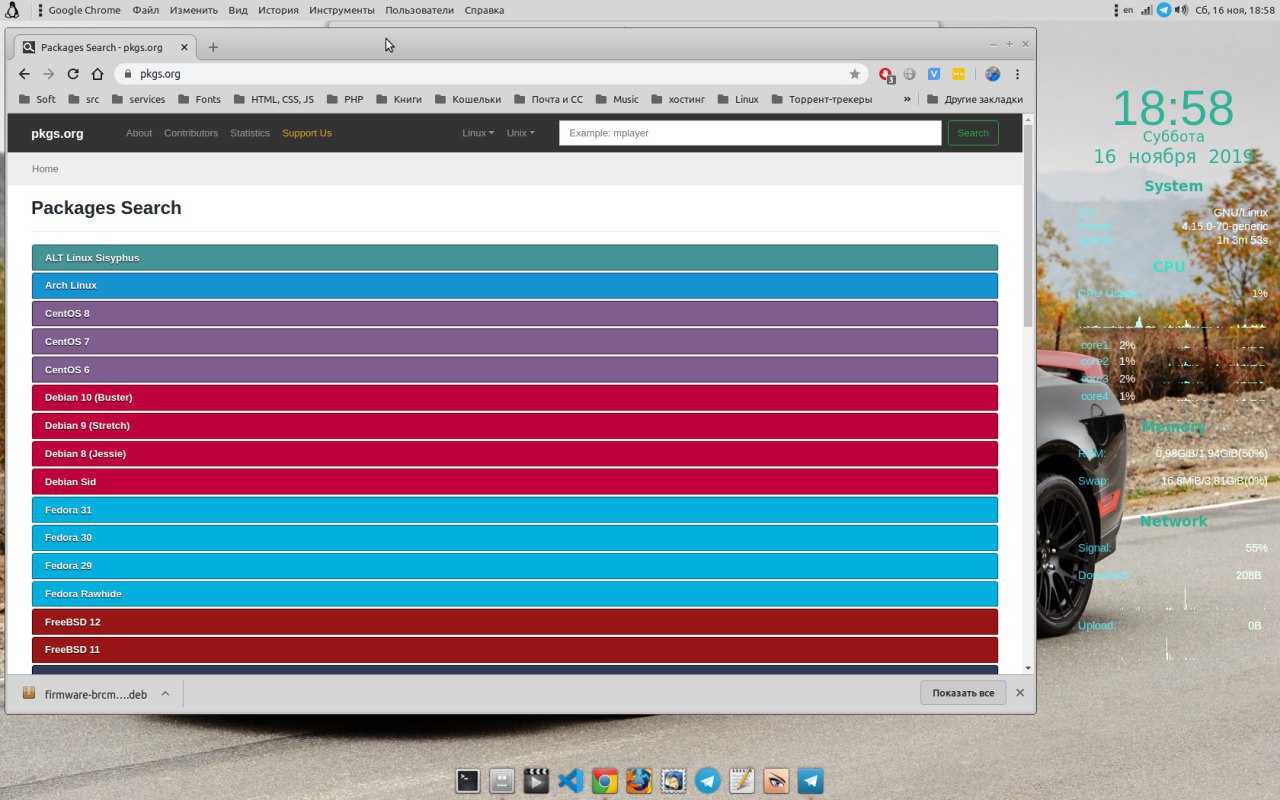
Task: Open the Support Us link
Action: 307,133
